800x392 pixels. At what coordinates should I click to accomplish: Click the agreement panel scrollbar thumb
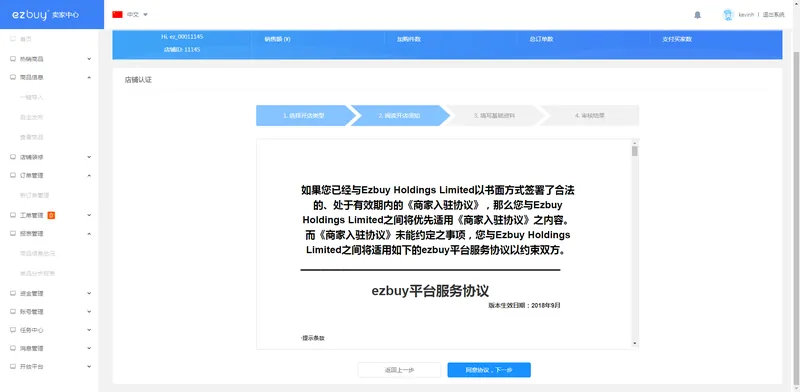pyautogui.click(x=635, y=151)
